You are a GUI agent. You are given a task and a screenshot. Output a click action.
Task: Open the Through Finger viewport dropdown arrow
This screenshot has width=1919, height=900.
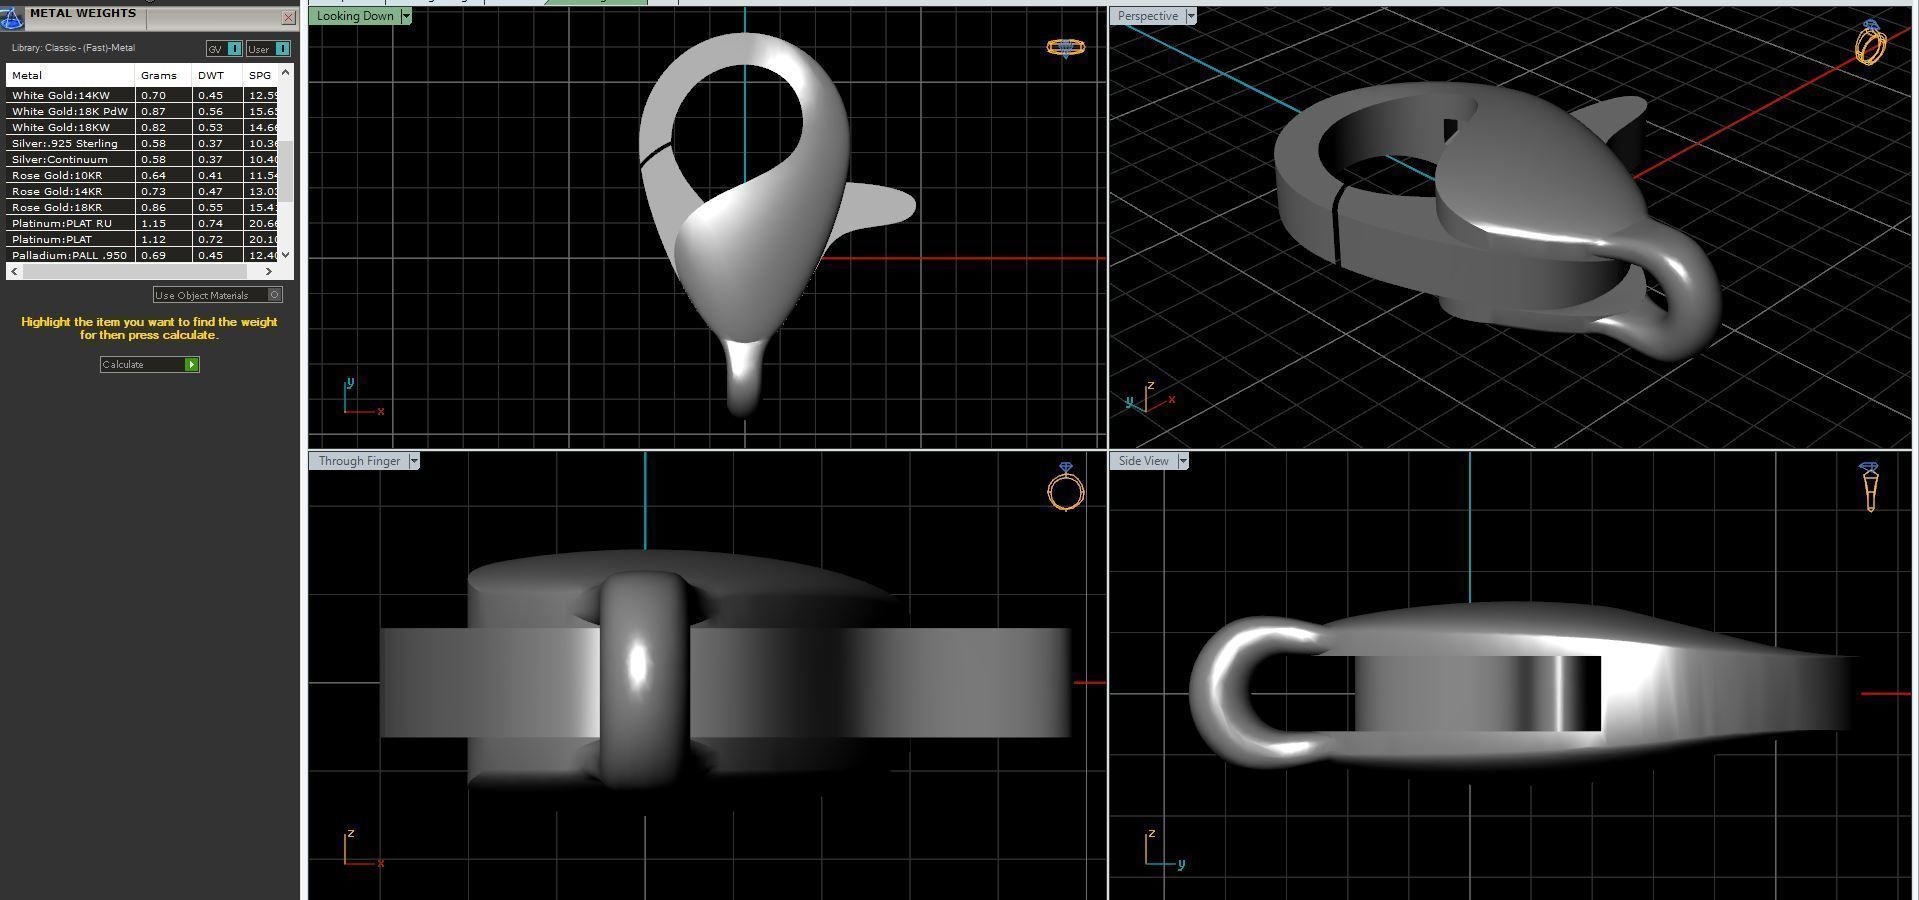point(414,461)
